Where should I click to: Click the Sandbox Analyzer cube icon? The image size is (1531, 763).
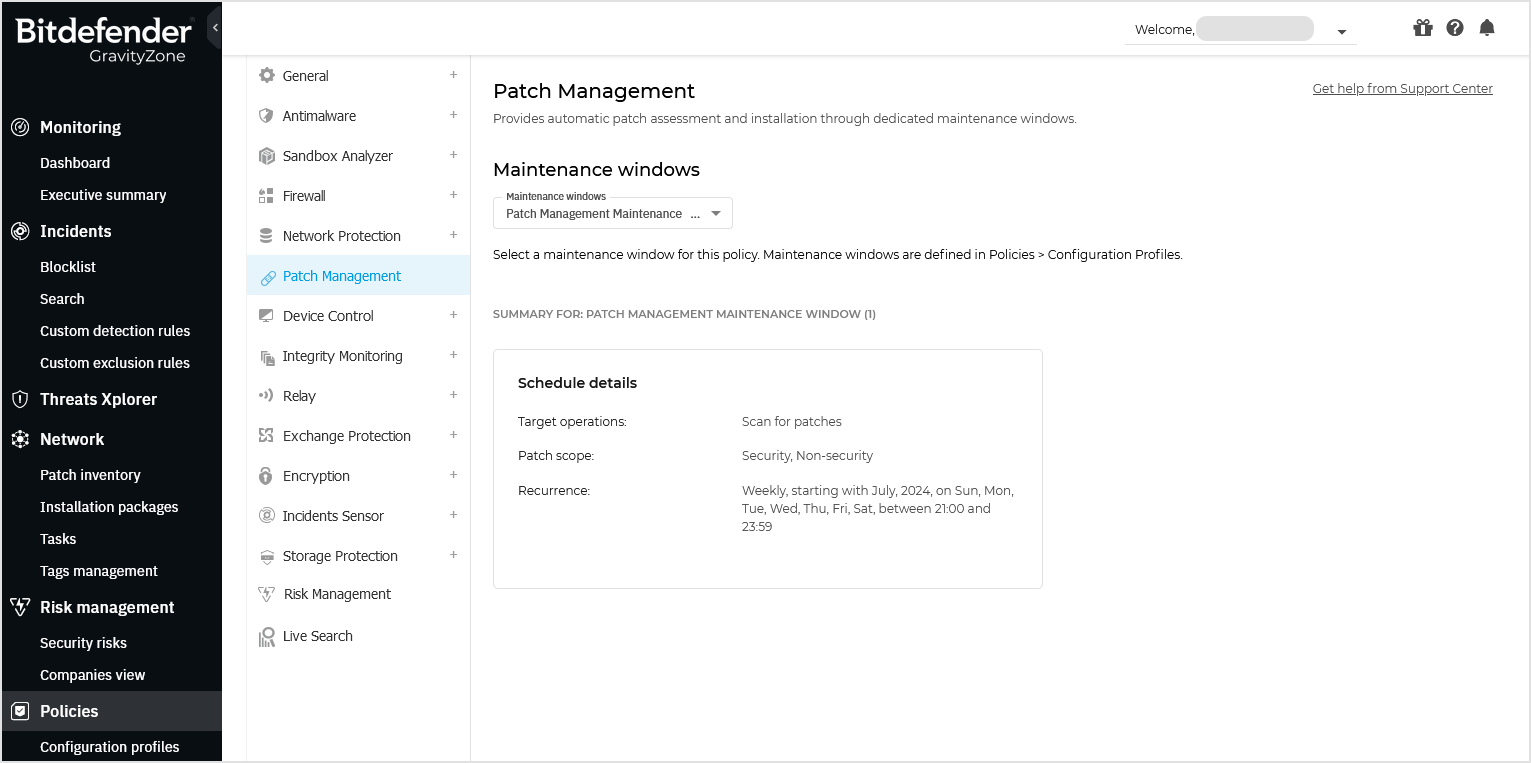point(266,155)
